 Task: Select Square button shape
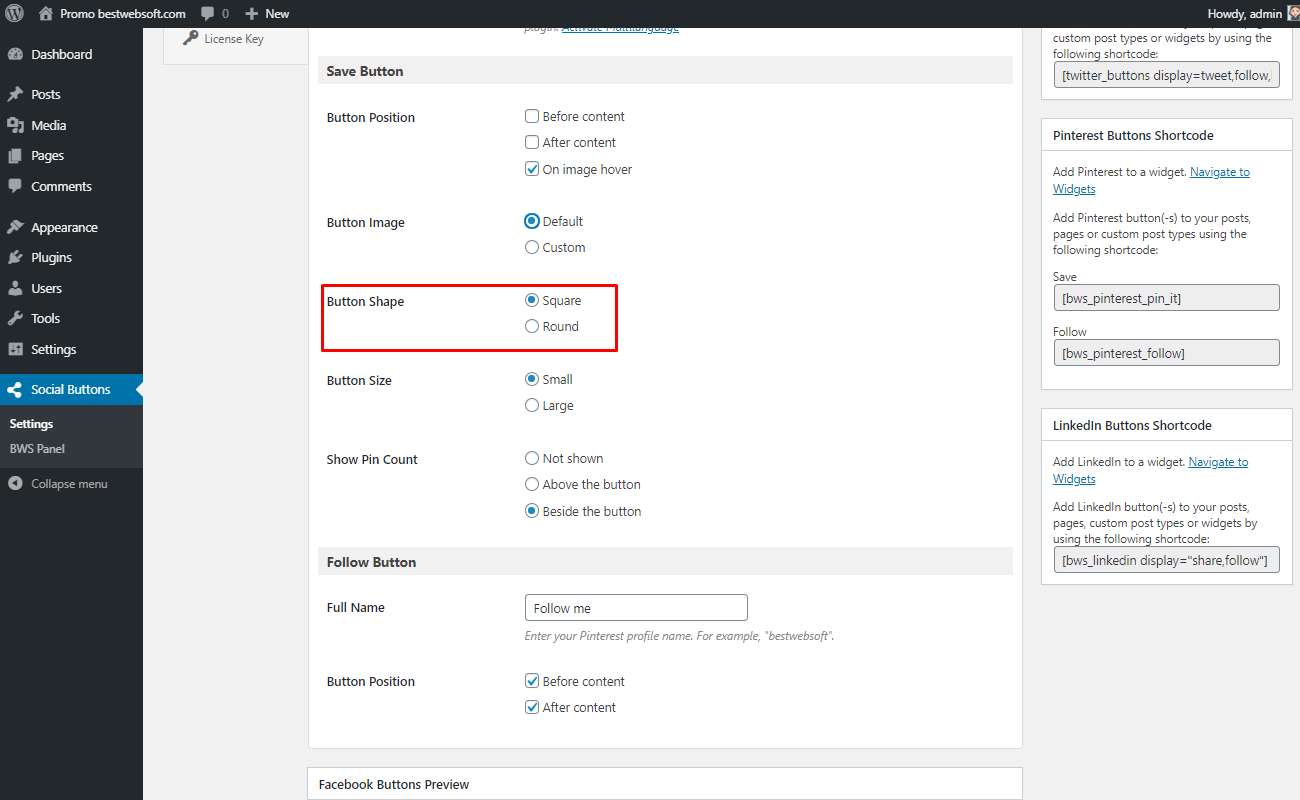coord(532,300)
